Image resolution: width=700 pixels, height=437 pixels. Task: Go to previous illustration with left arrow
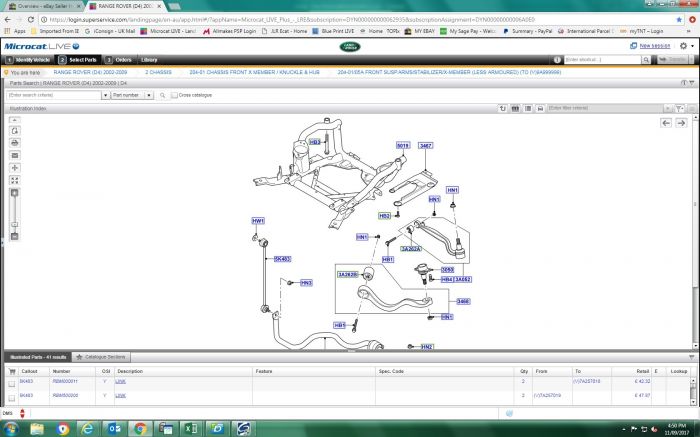[x=666, y=123]
